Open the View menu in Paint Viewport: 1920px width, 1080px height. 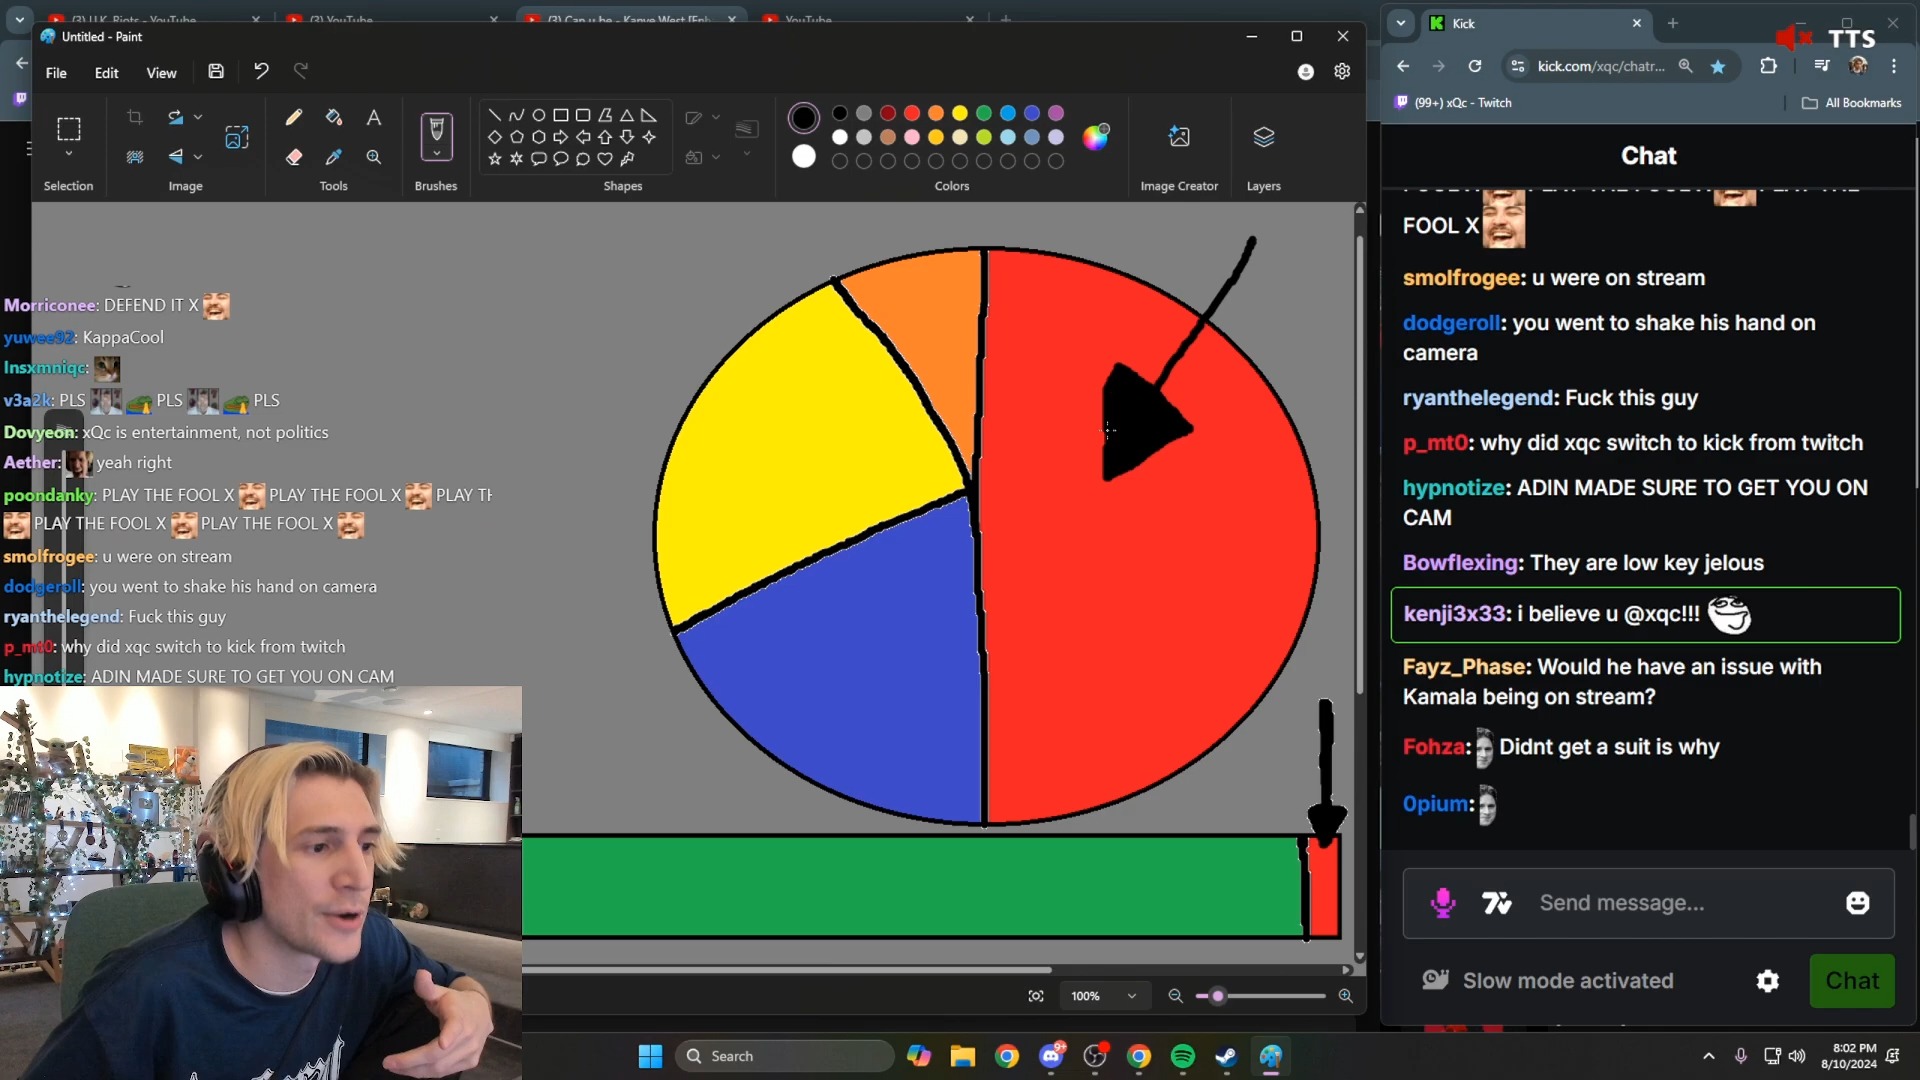(x=161, y=71)
